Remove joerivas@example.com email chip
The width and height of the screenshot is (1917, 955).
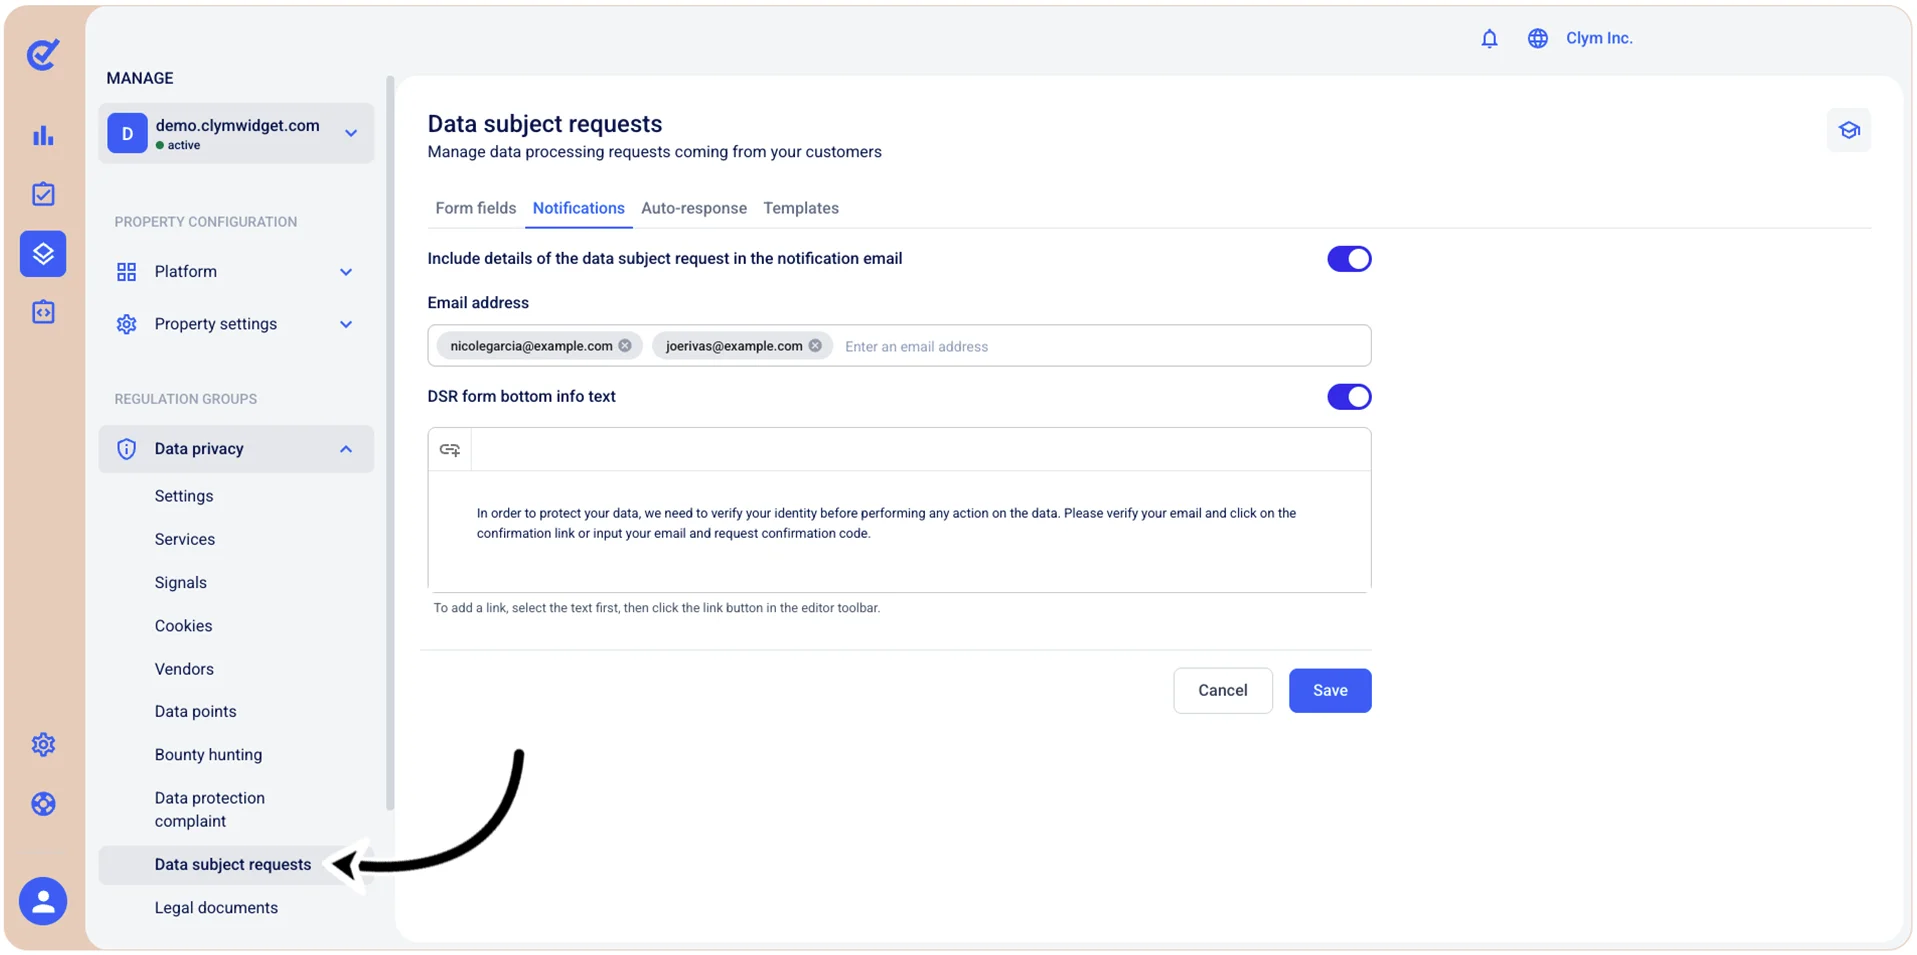point(815,346)
